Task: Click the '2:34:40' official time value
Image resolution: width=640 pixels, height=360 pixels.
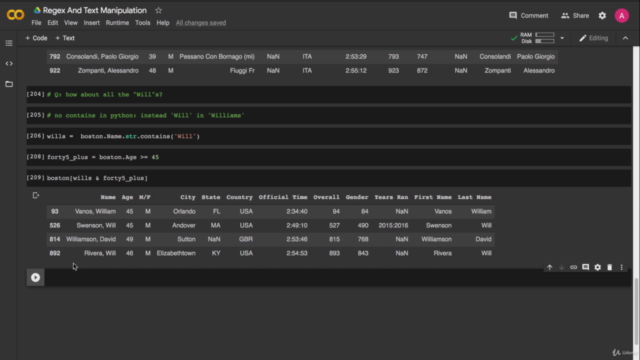Action: (x=297, y=211)
